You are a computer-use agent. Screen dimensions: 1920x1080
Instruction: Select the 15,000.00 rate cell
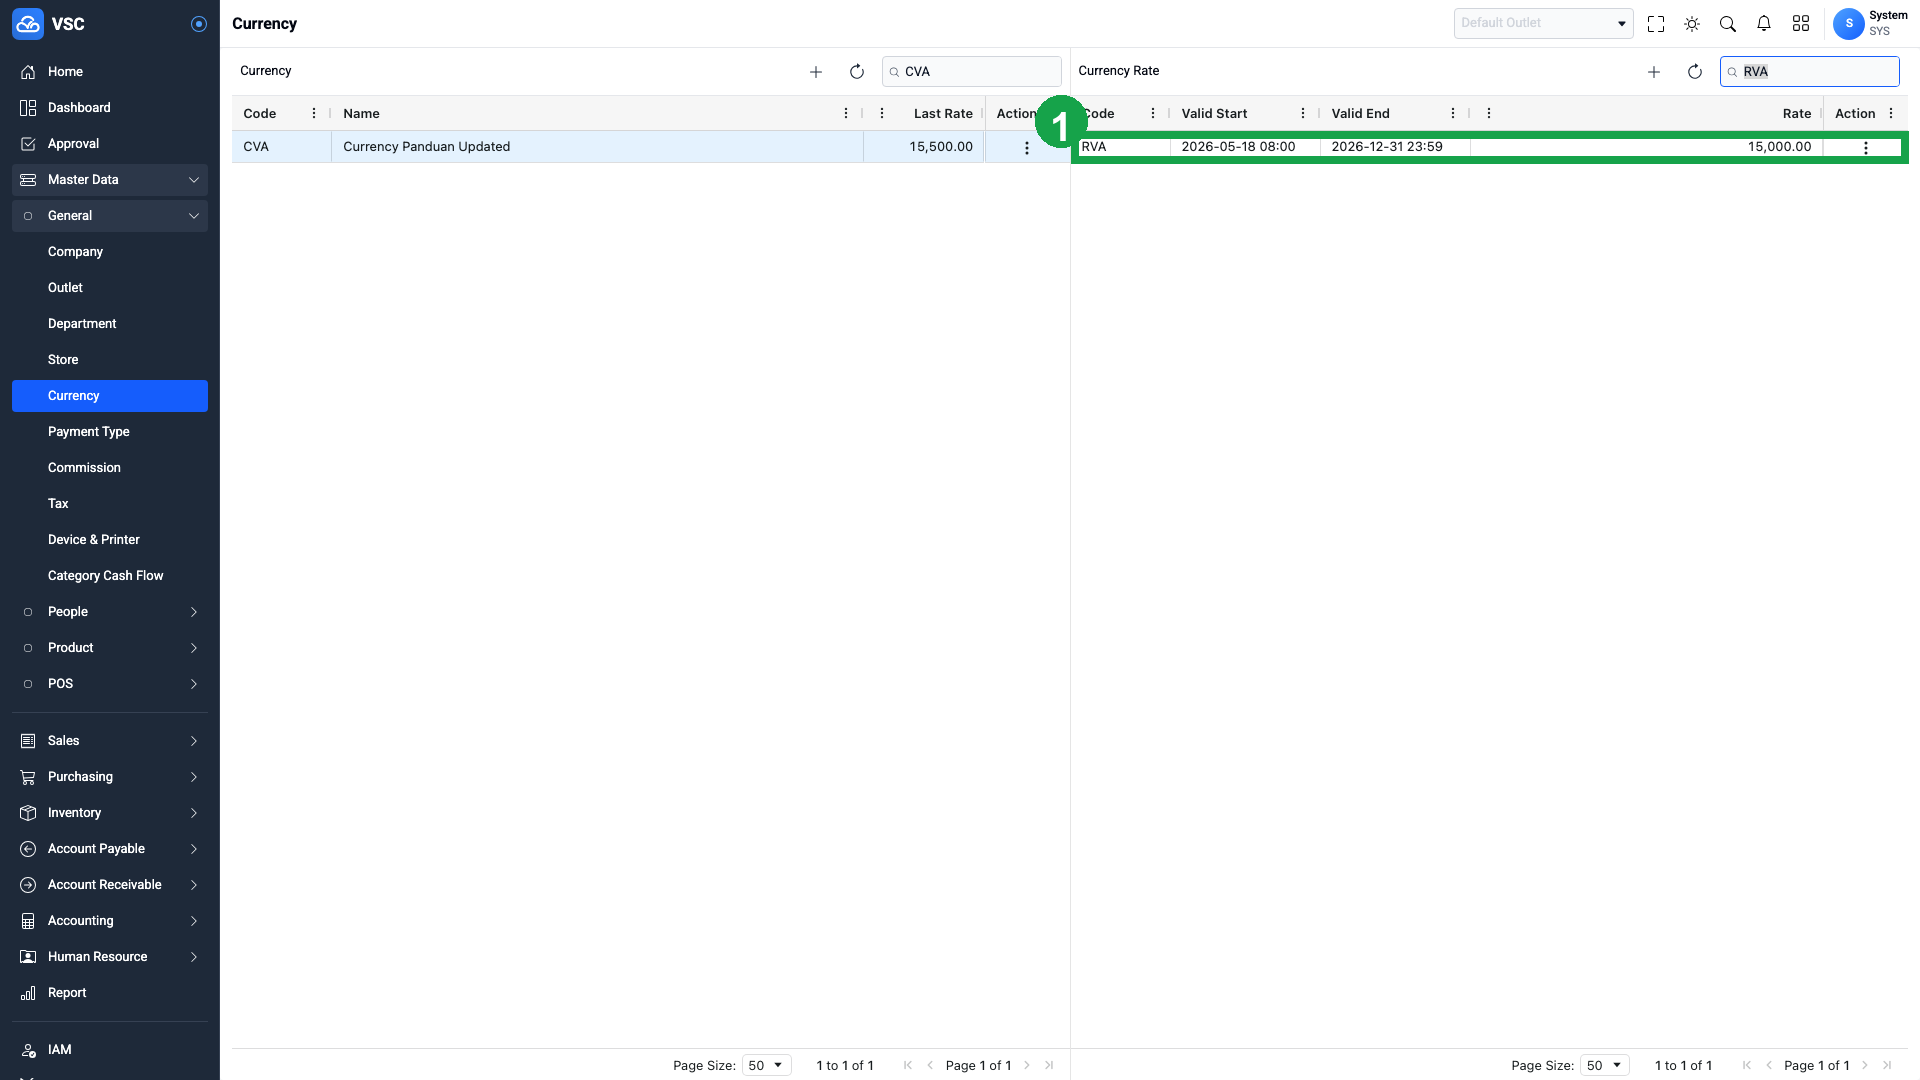1647,147
